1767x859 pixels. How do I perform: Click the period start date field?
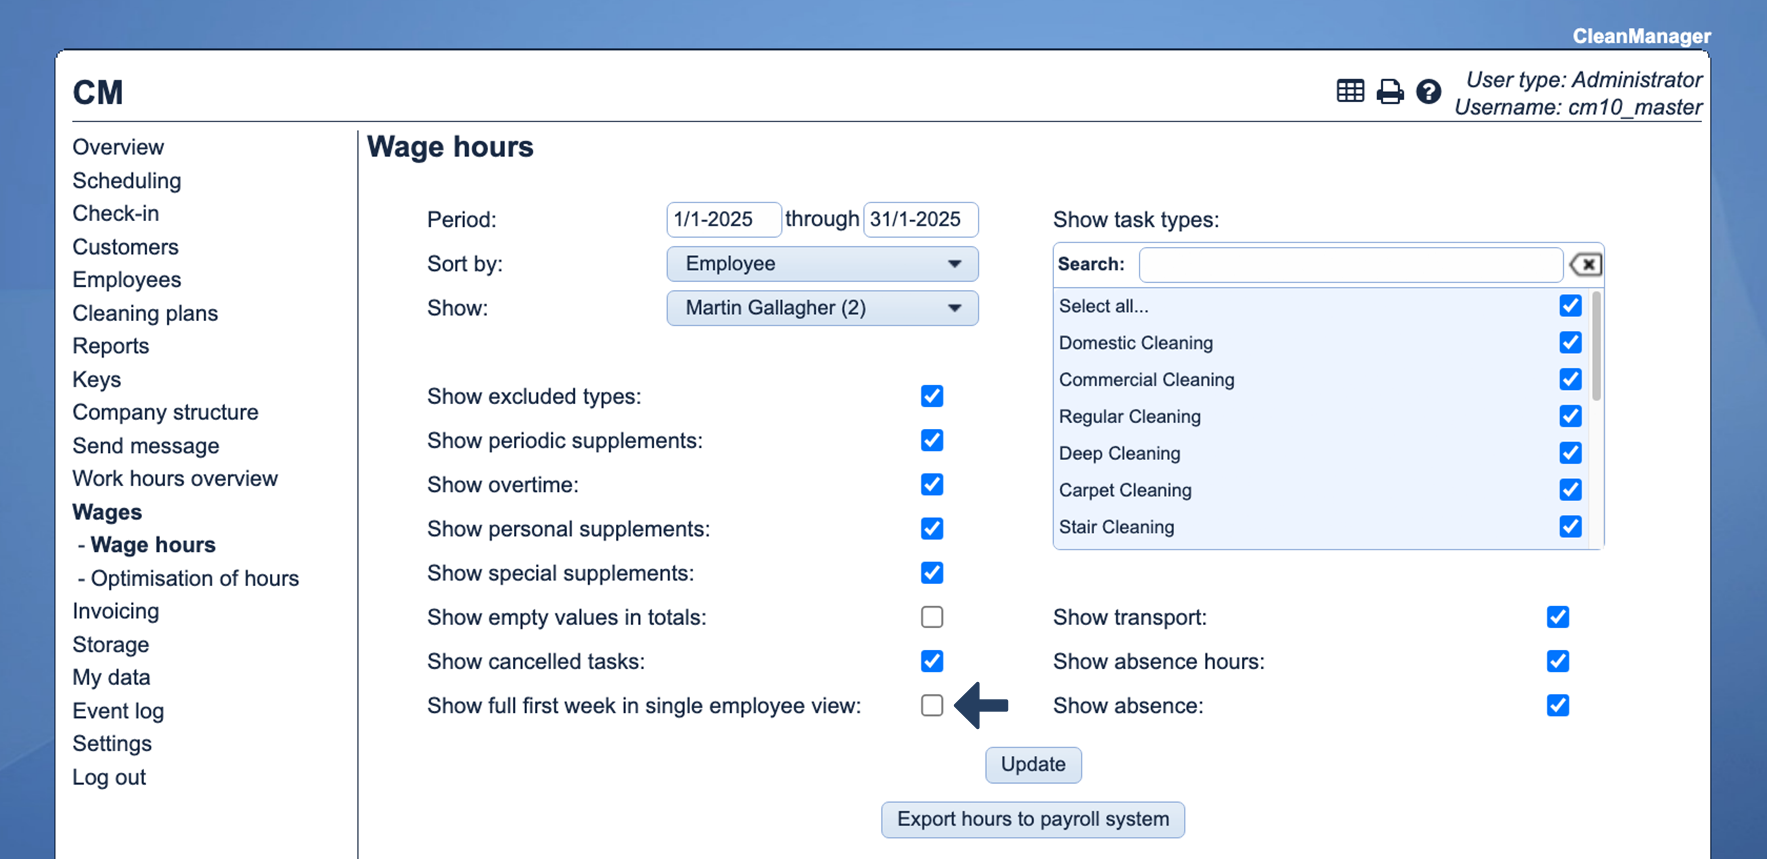(723, 220)
